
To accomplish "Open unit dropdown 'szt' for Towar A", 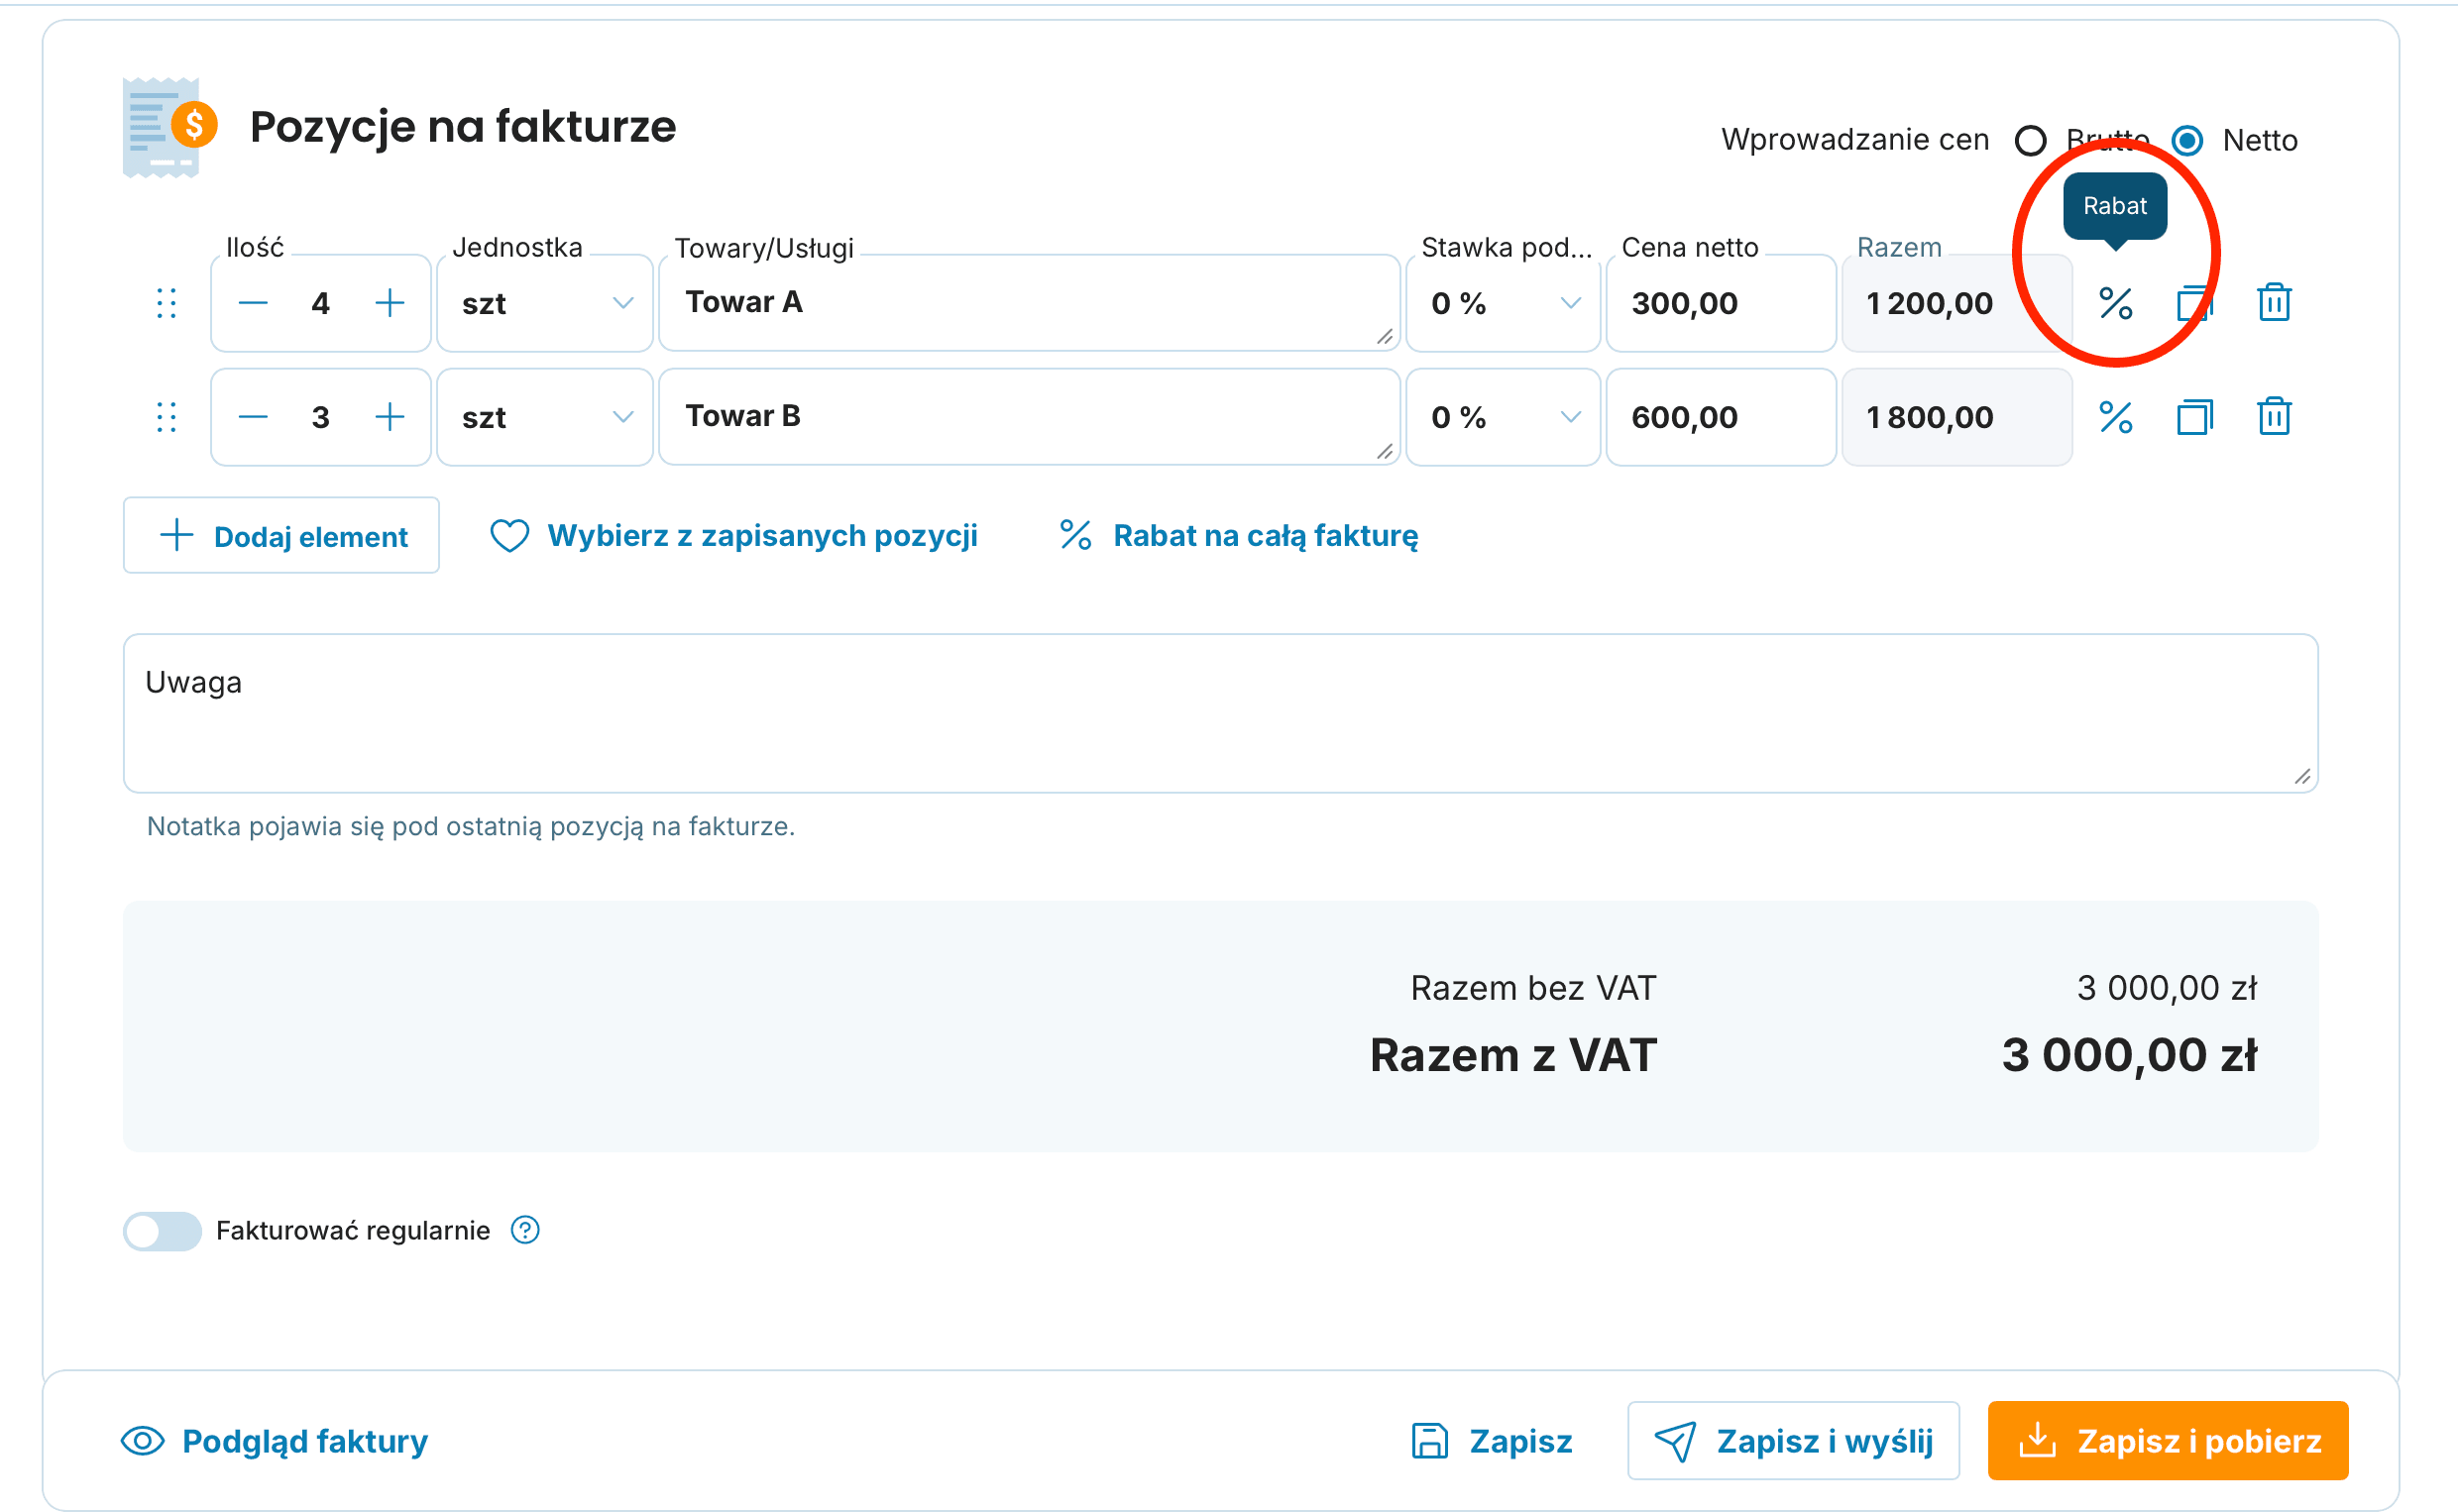I will (545, 303).
